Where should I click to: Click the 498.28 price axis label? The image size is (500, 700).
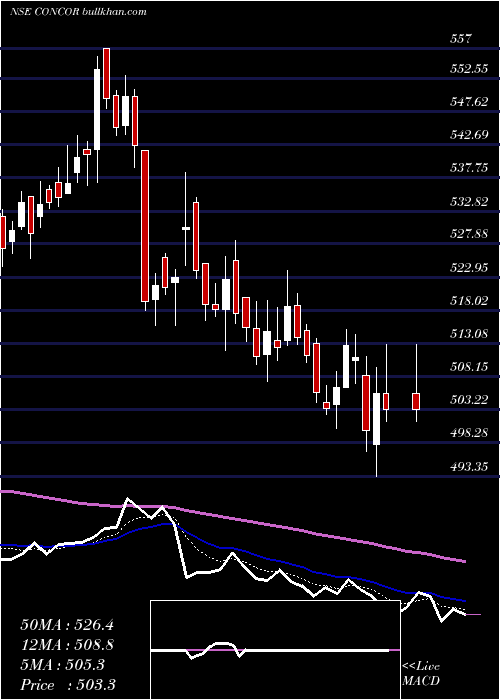click(469, 433)
